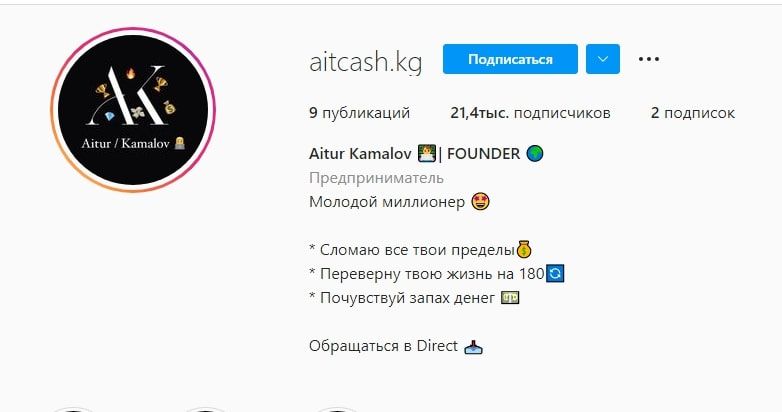Click the technologist emoji beside Aitur Kamalov
Viewport: 782px width, 412px height.
point(426,154)
